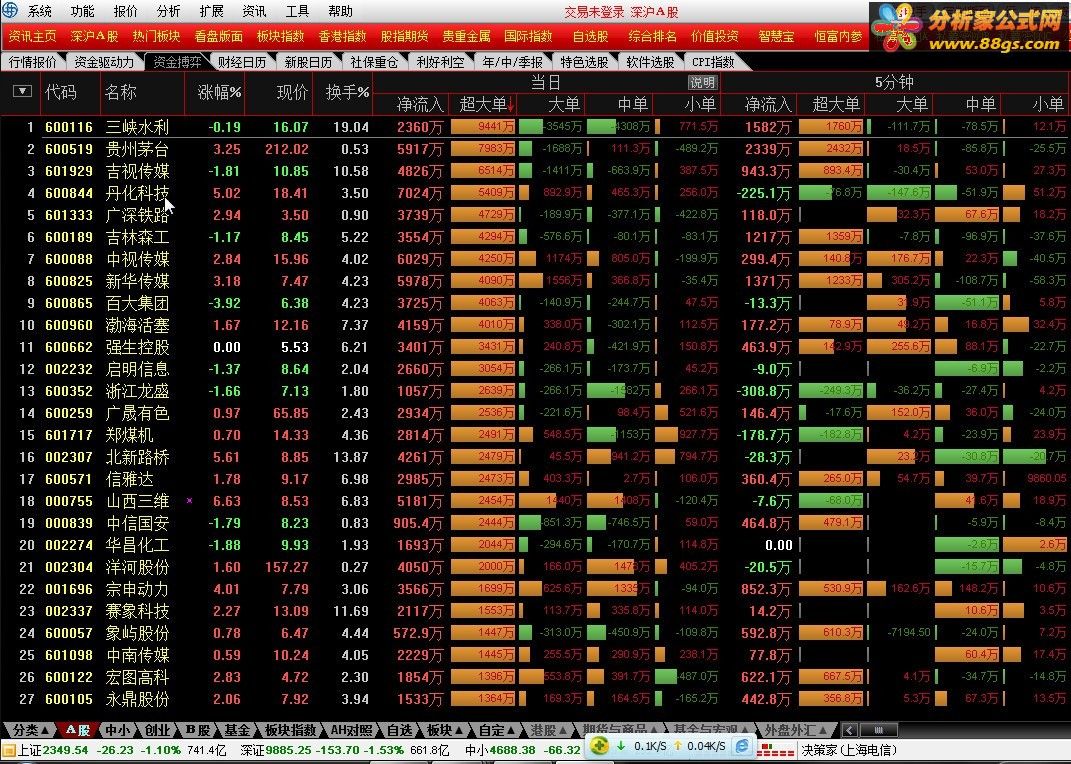This screenshot has height=764, width=1071.
Task: Click 国际指数 in the red toolbar
Action: click(529, 36)
